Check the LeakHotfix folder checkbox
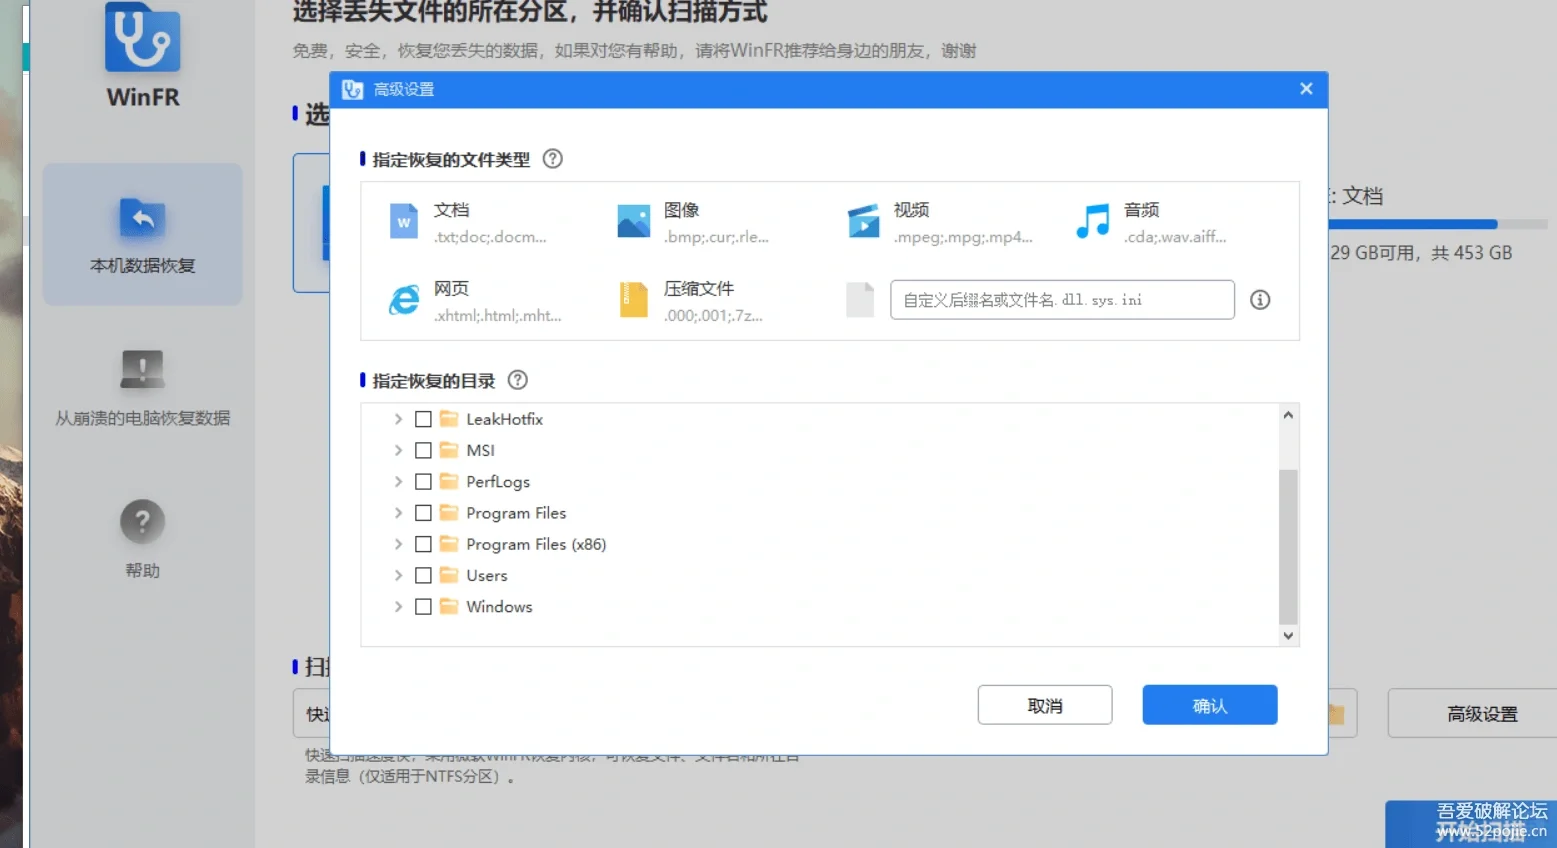This screenshot has width=1557, height=848. (423, 419)
